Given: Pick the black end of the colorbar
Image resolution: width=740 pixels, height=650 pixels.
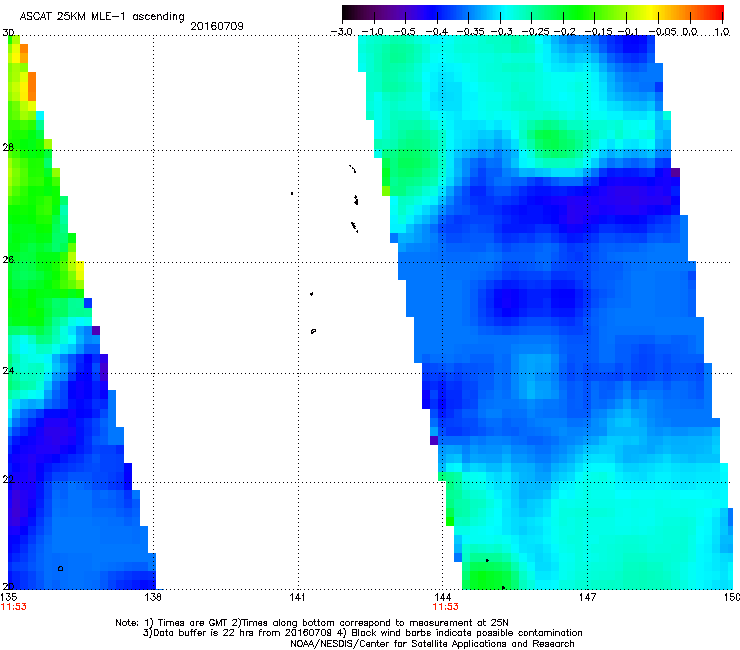Looking at the screenshot, I should pyautogui.click(x=348, y=13).
